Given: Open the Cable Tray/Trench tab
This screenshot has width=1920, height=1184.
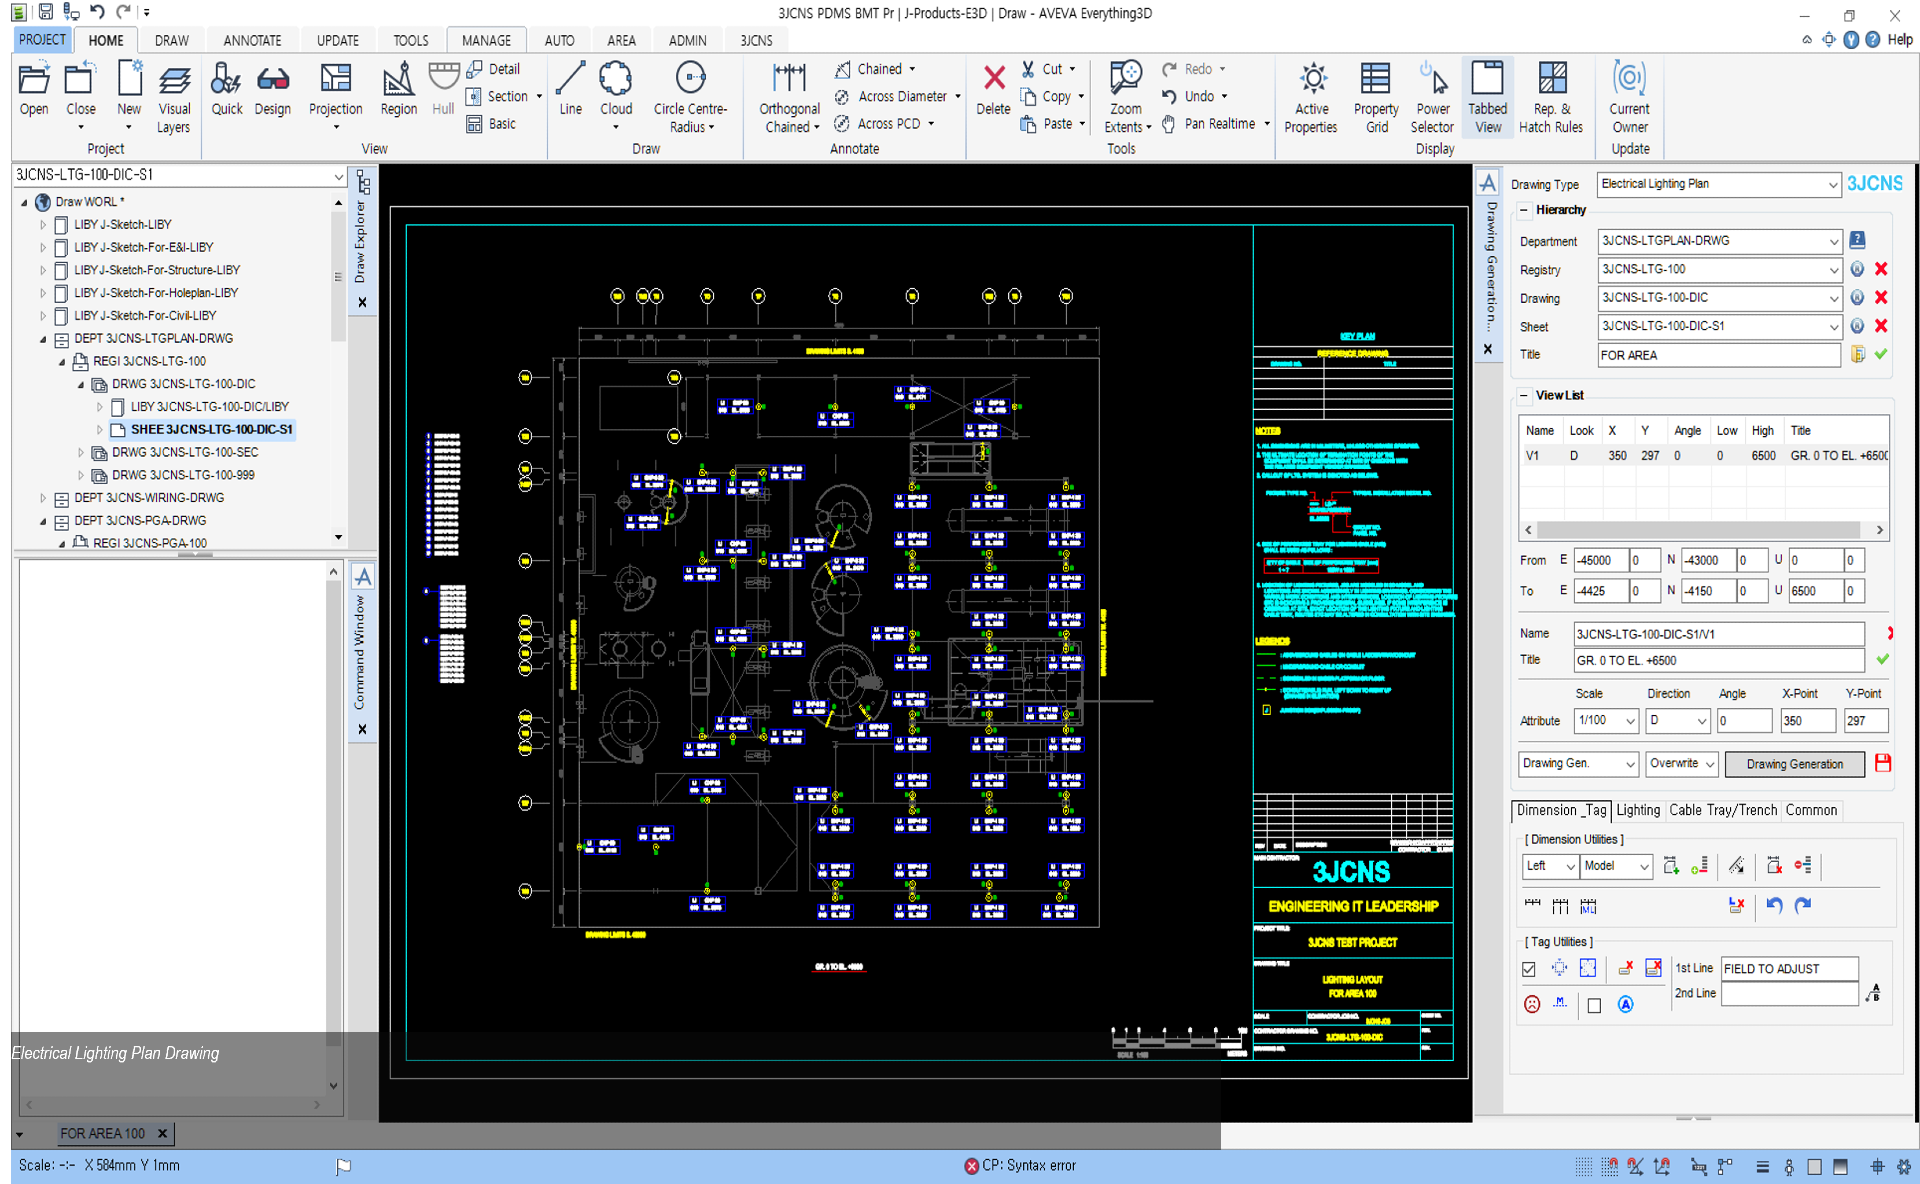Looking at the screenshot, I should tap(1722, 810).
